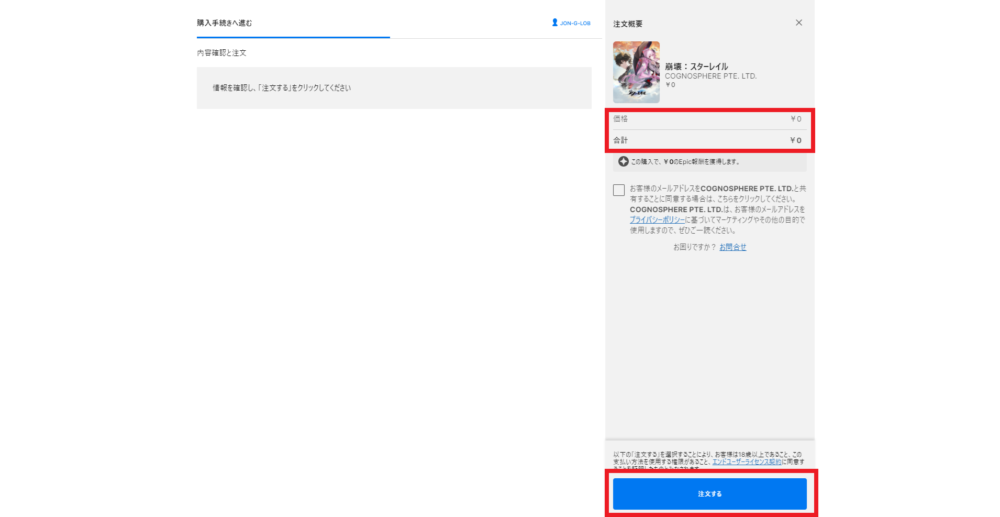Click the 合計 total row
Image resolution: width=1000 pixels, height=517 pixels.
pyautogui.click(x=708, y=140)
